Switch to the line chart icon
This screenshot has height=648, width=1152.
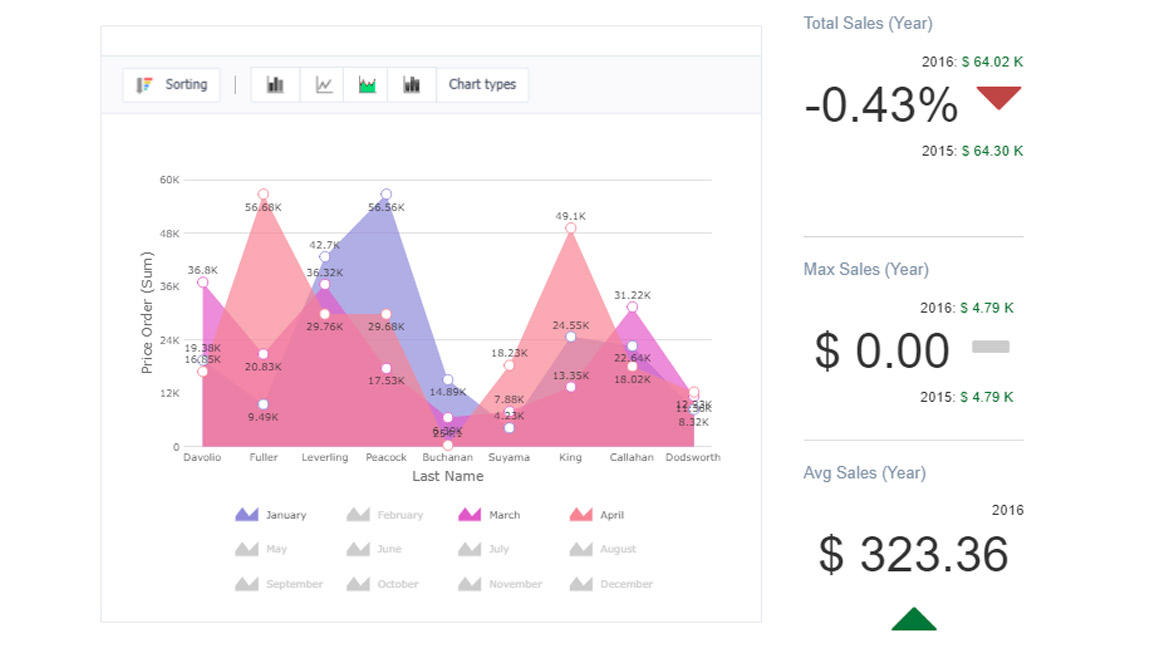pyautogui.click(x=323, y=85)
